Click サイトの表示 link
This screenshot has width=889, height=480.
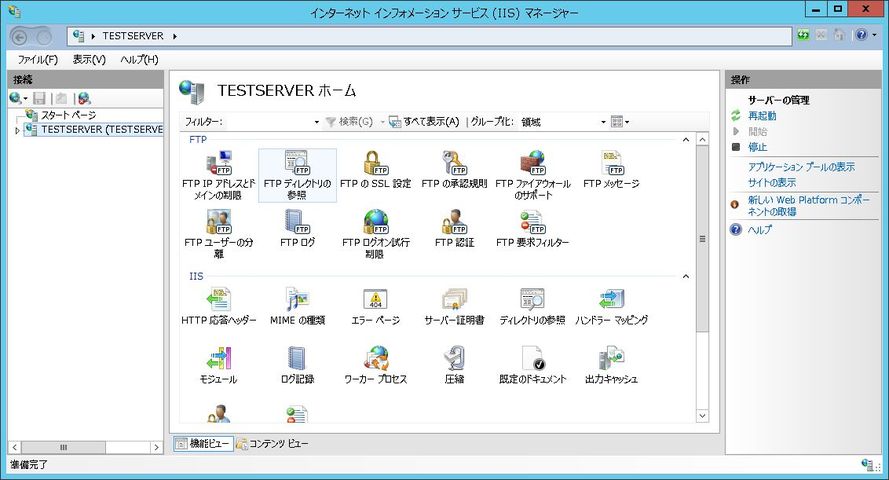tap(772, 182)
